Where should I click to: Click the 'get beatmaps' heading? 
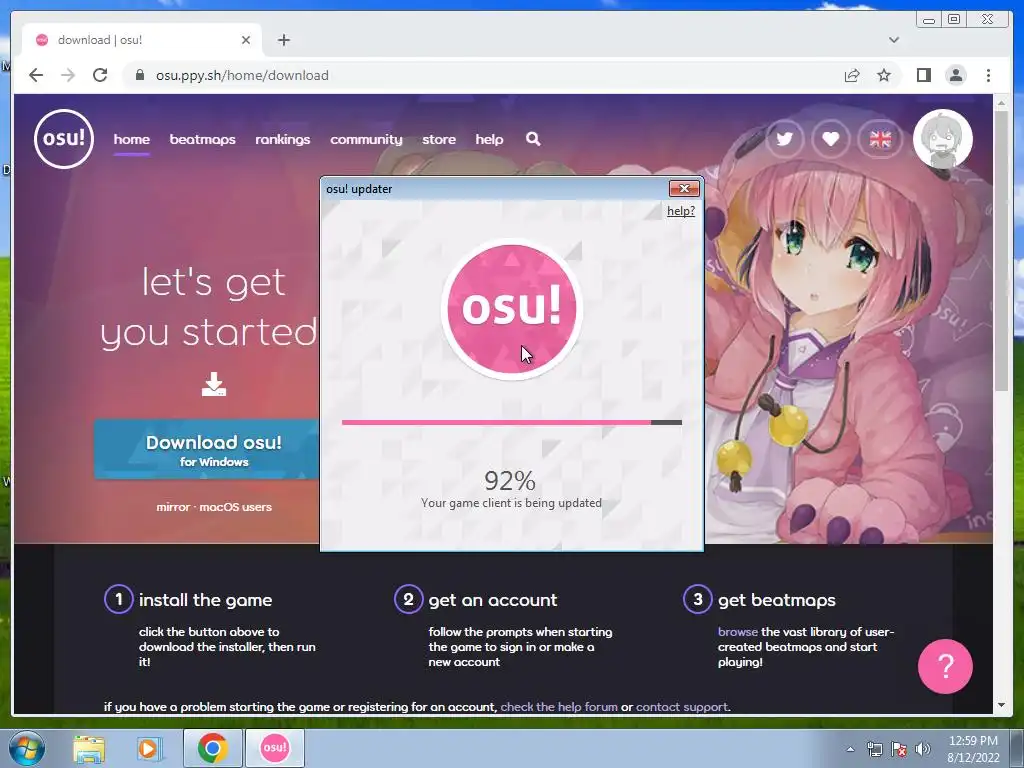pyautogui.click(x=776, y=600)
